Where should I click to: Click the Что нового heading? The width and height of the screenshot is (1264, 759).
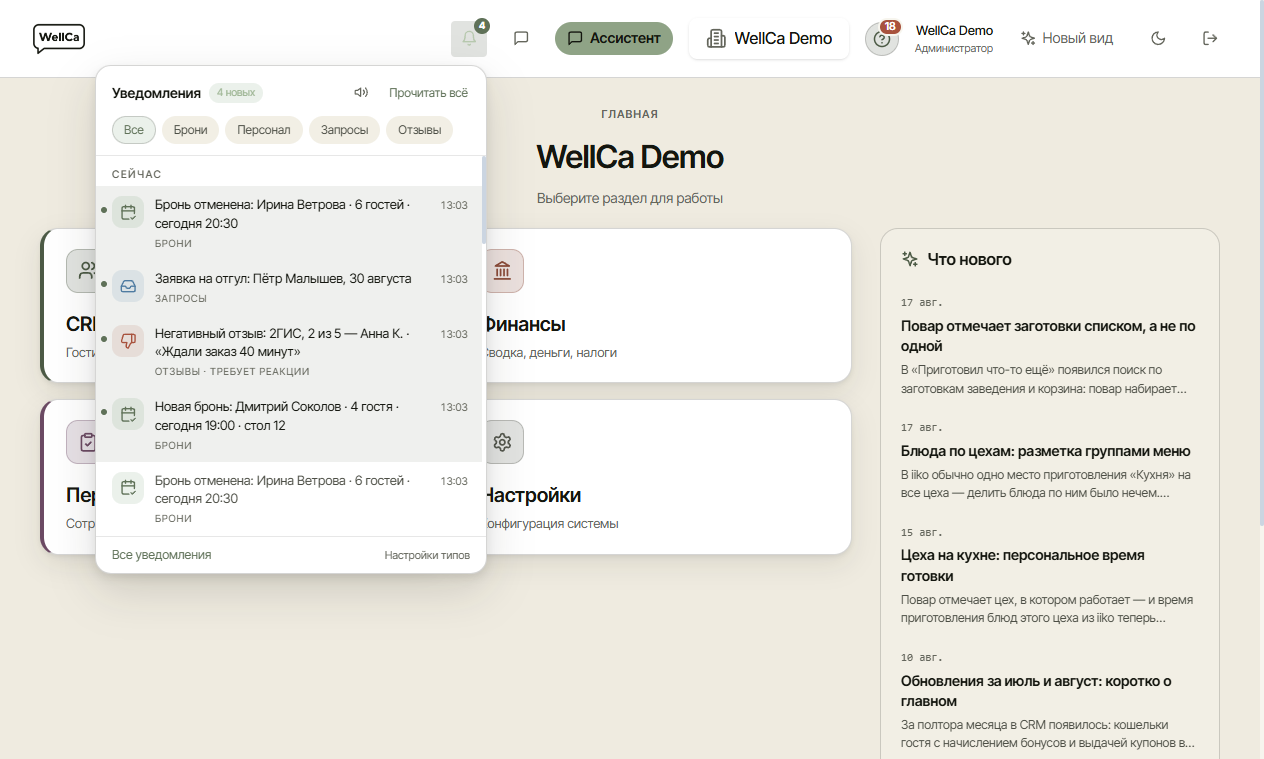tap(969, 260)
